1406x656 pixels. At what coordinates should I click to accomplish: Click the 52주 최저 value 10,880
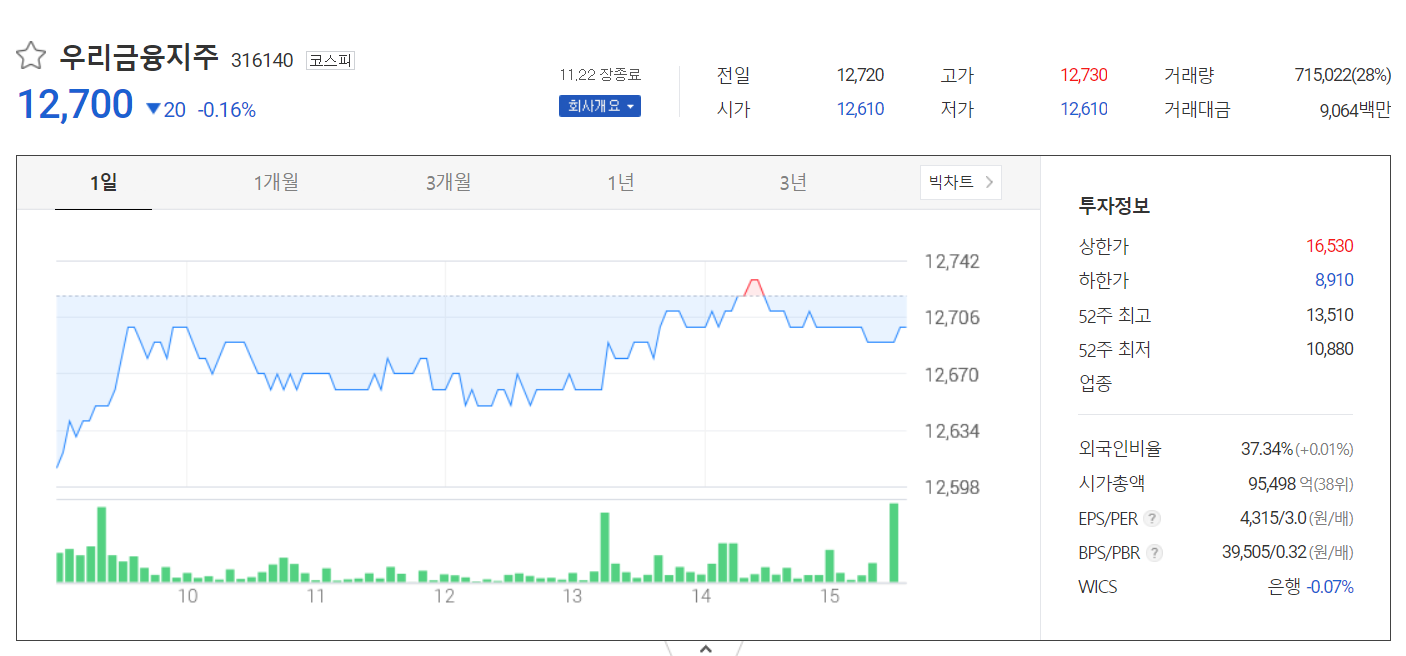(x=1330, y=349)
